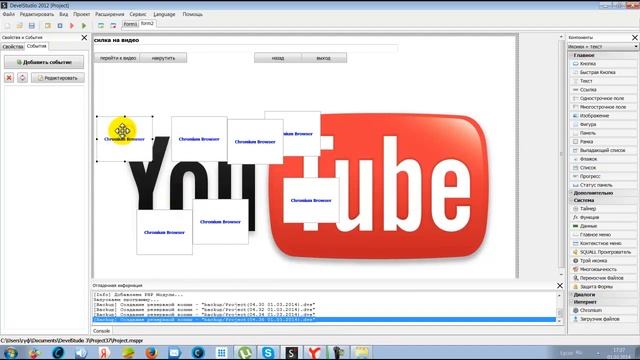640x360 pixels.
Task: Open the Вид menu
Action: 64,14
